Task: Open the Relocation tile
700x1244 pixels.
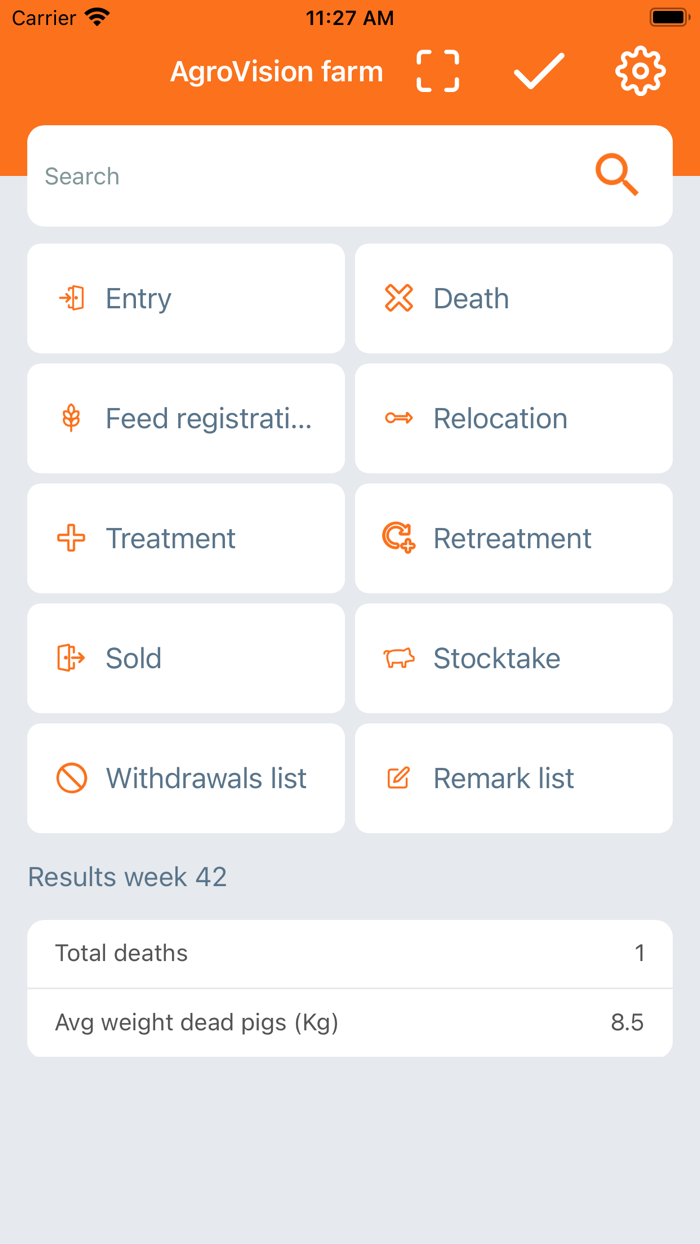Action: point(513,418)
